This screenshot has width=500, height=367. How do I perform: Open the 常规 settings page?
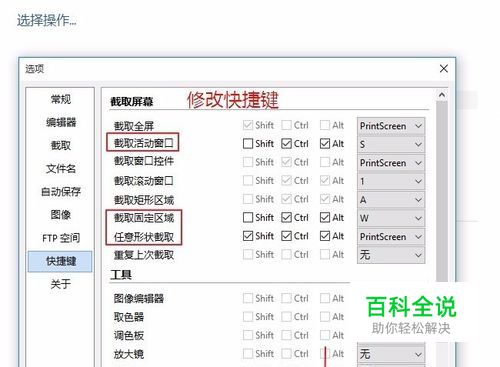point(61,99)
